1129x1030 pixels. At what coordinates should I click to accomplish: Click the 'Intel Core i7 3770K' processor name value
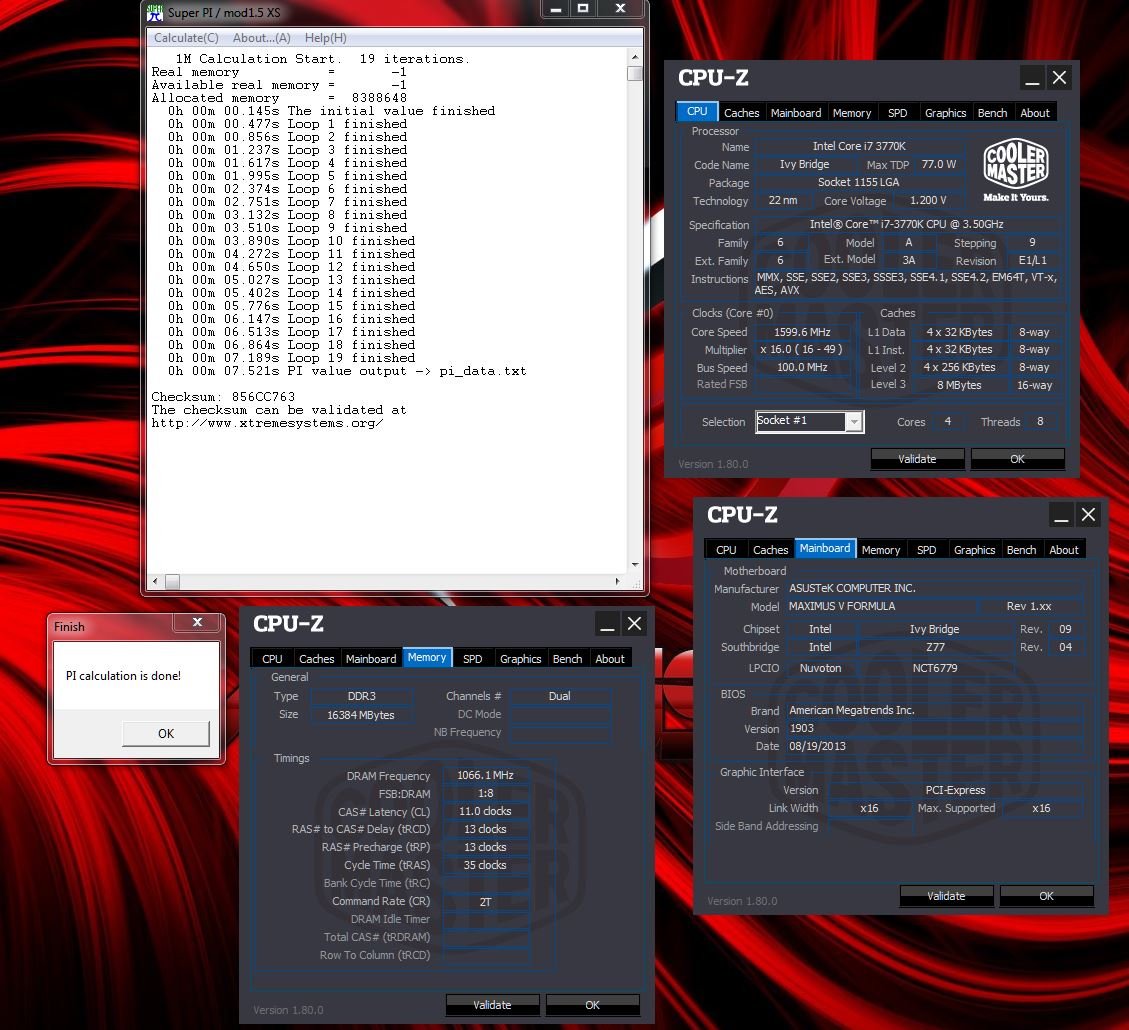tap(859, 146)
